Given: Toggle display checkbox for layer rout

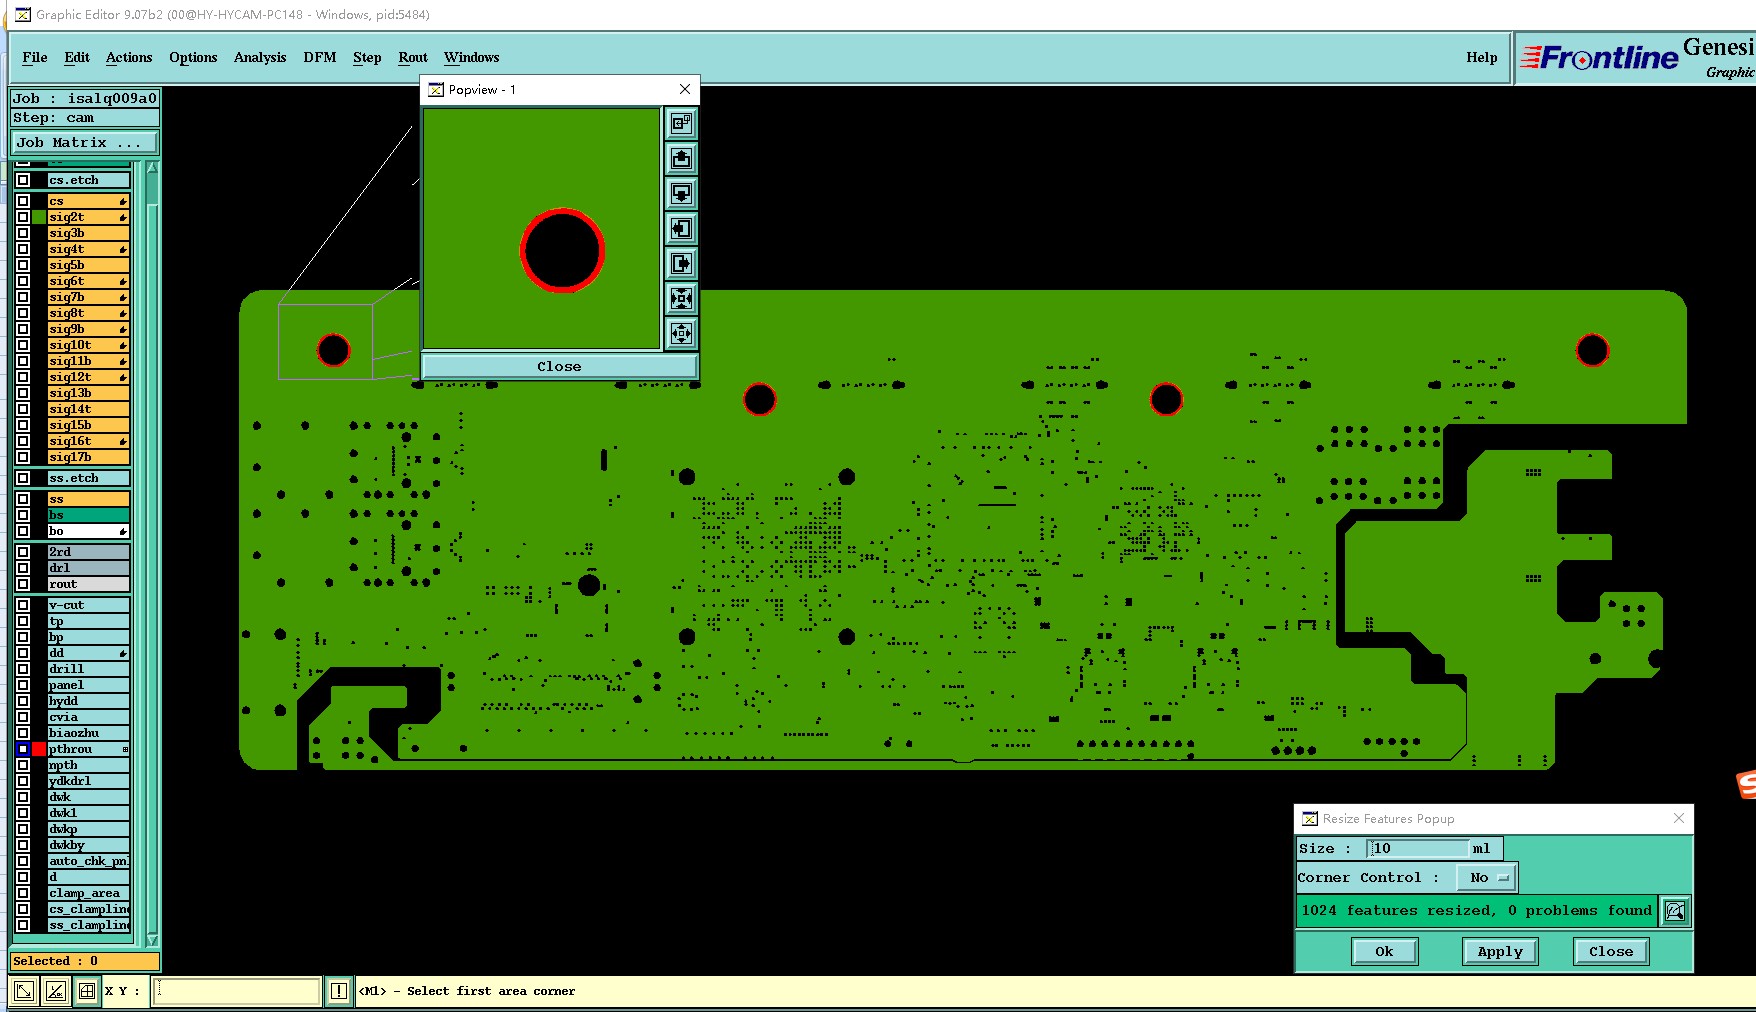Looking at the screenshot, I should (23, 584).
